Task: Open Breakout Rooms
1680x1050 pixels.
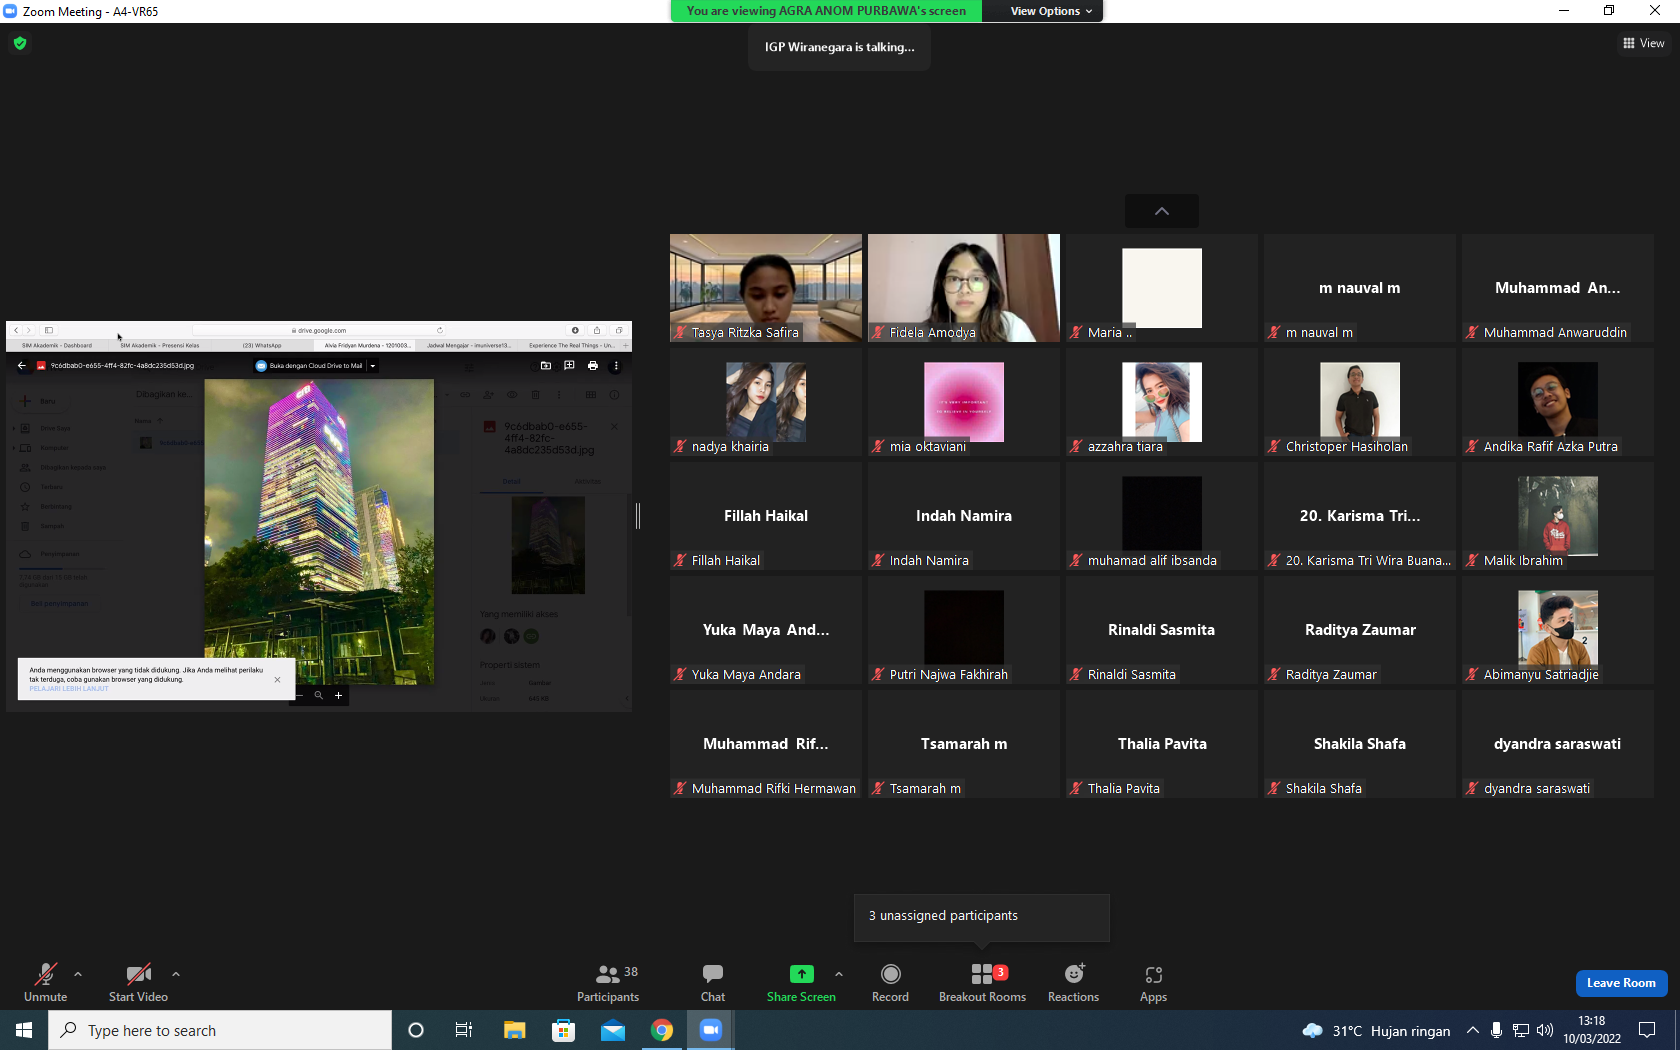Action: pos(982,983)
